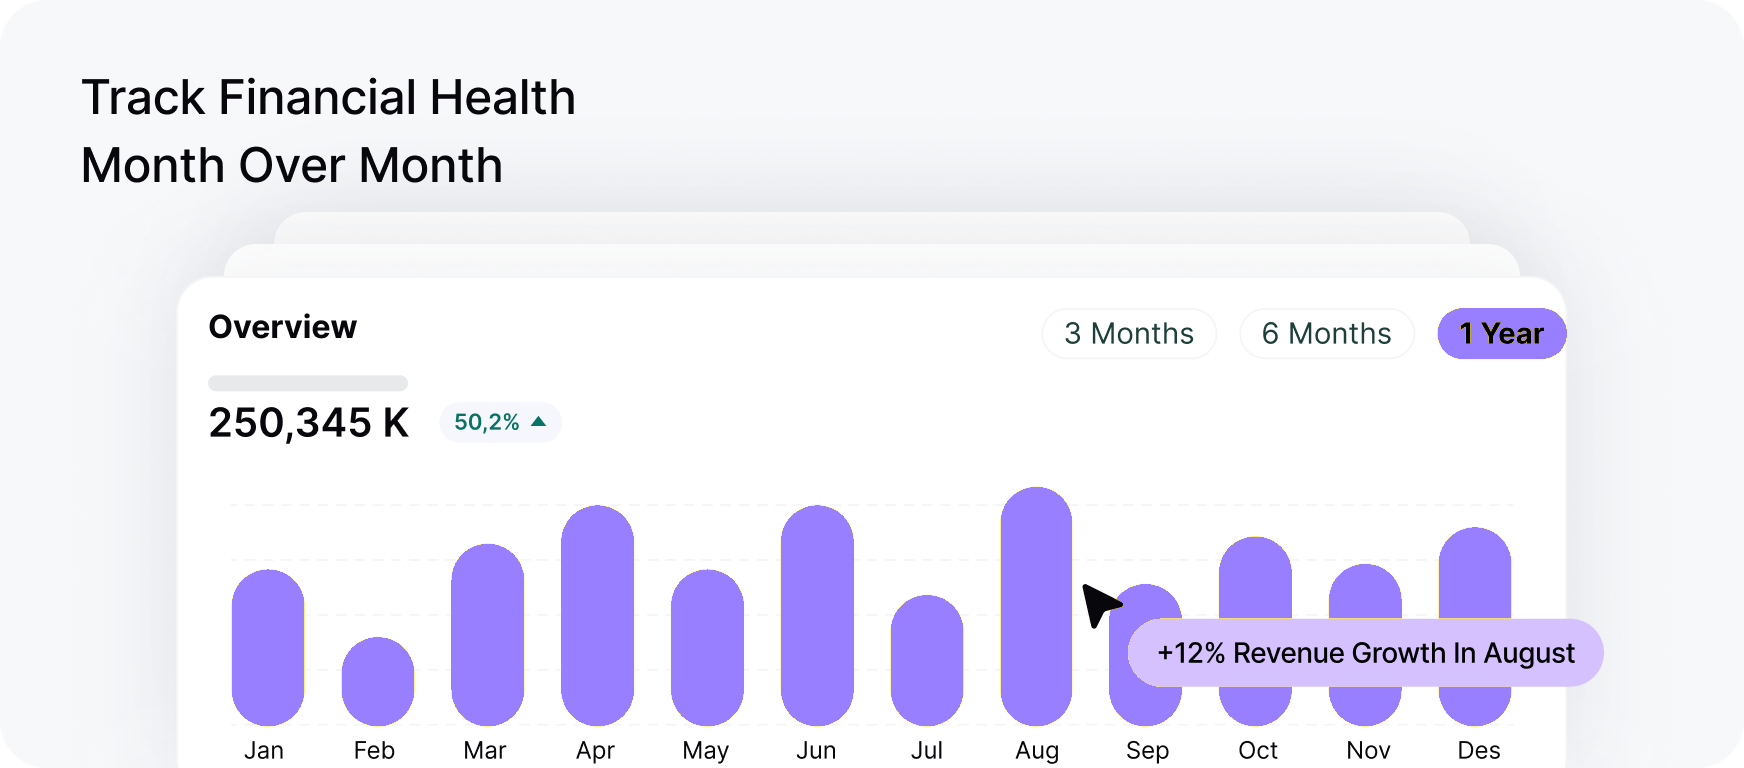The height and width of the screenshot is (768, 1744).
Task: Click the +12% Revenue Growth tooltip
Action: pos(1365,653)
